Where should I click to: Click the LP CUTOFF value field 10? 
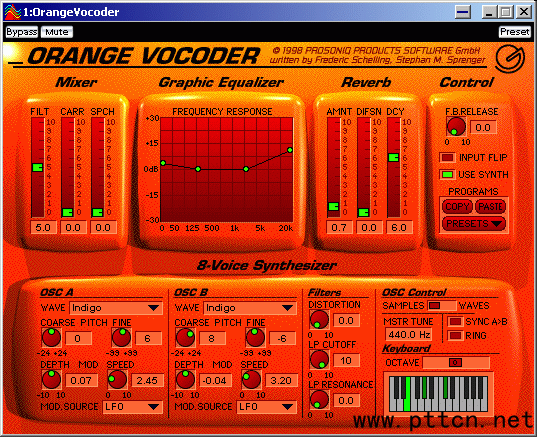(x=346, y=360)
